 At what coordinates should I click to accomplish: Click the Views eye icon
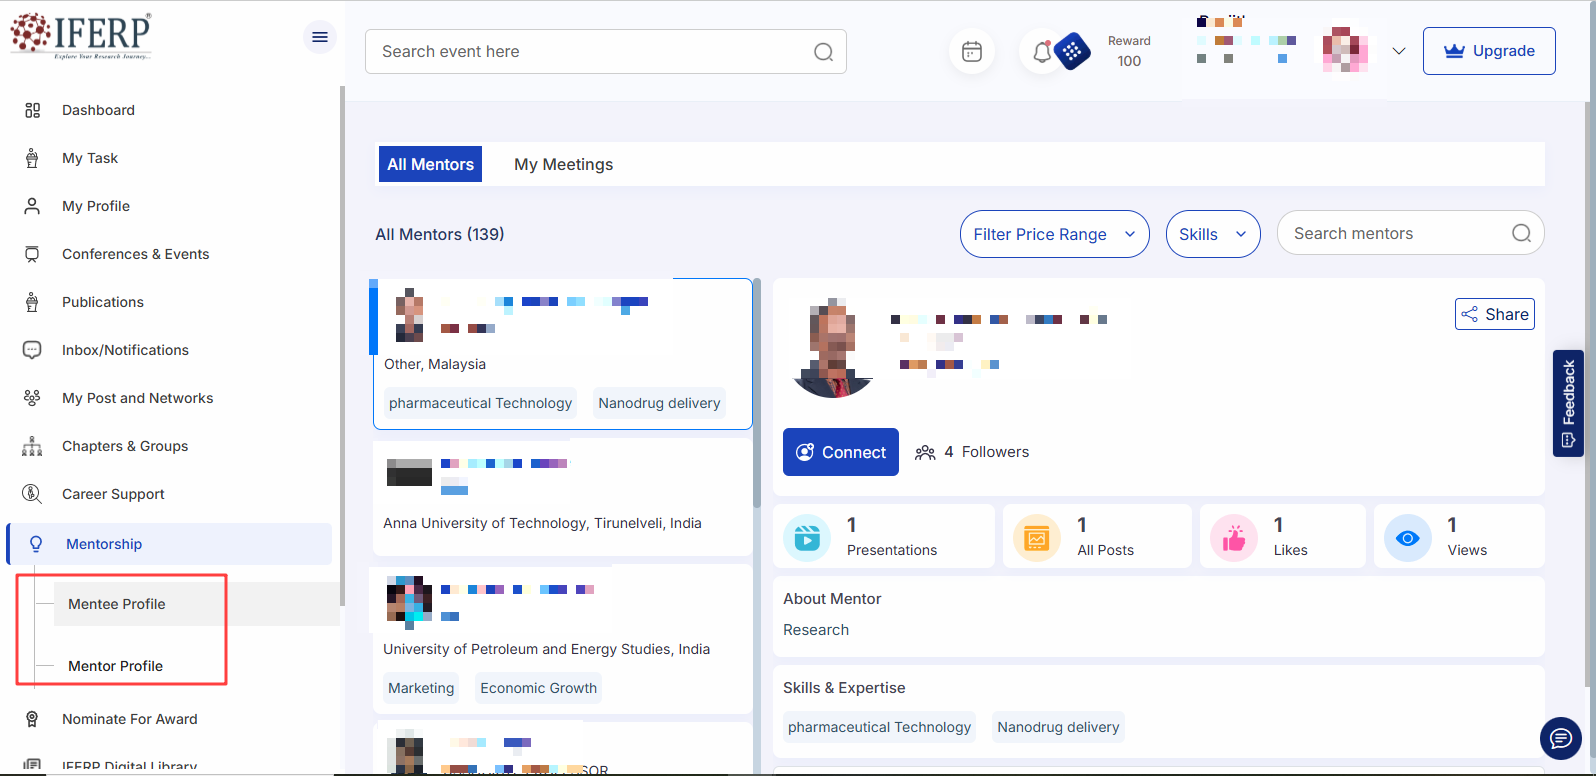click(x=1407, y=537)
